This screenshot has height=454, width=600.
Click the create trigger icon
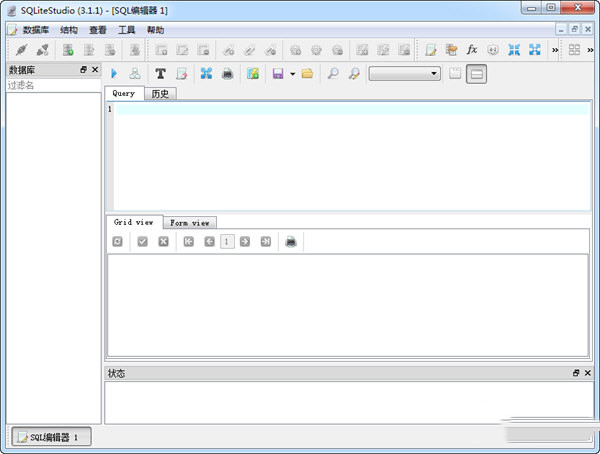(x=295, y=50)
